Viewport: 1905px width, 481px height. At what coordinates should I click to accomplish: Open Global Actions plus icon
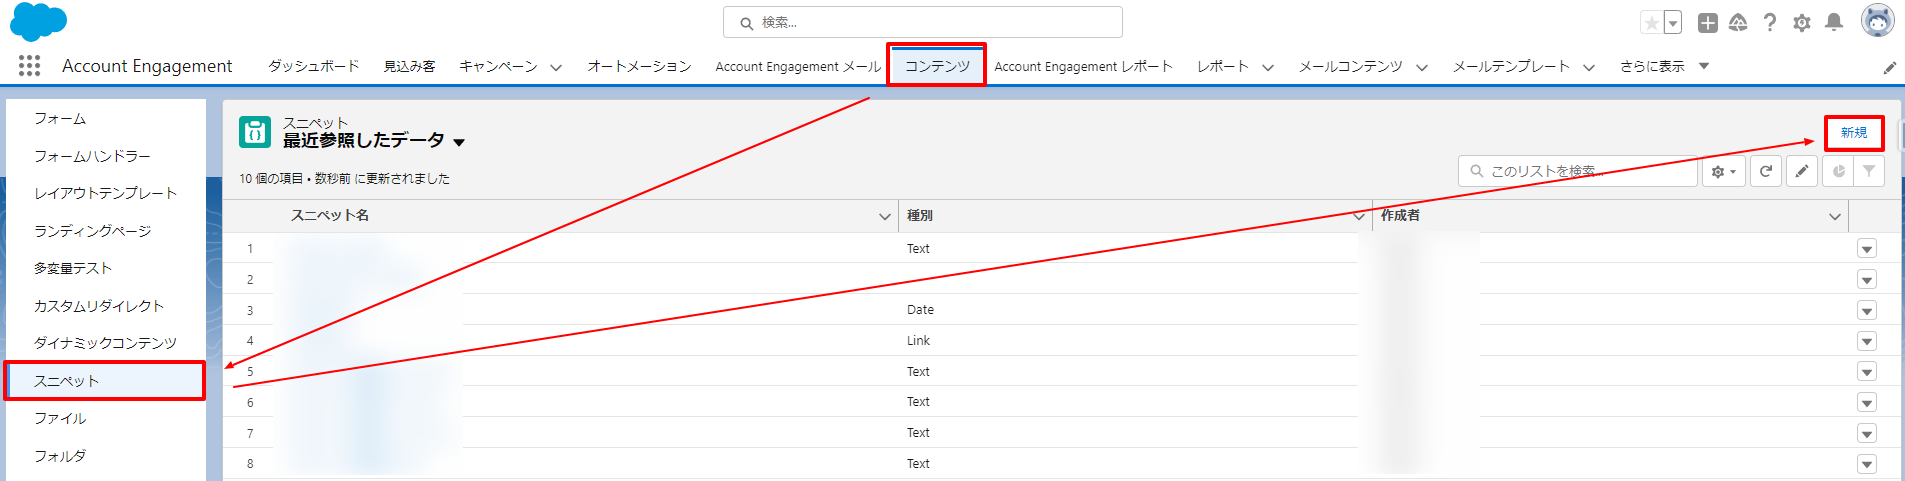[1708, 22]
